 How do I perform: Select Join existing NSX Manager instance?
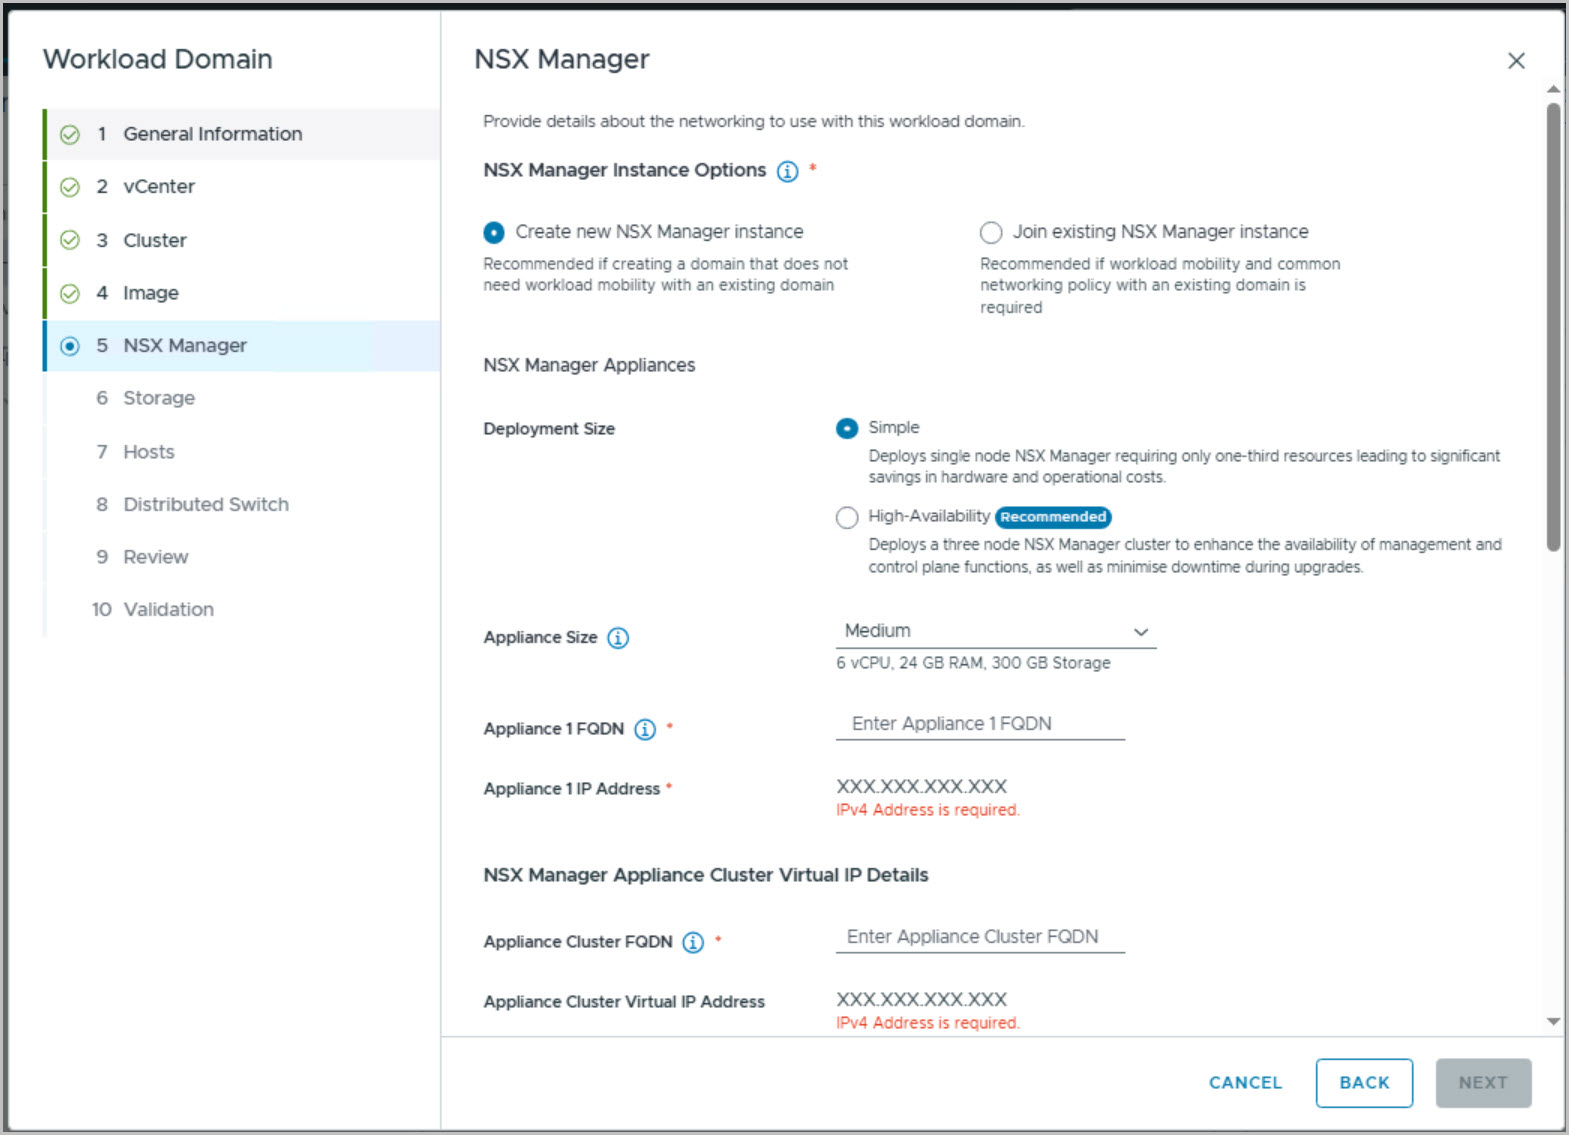(991, 233)
